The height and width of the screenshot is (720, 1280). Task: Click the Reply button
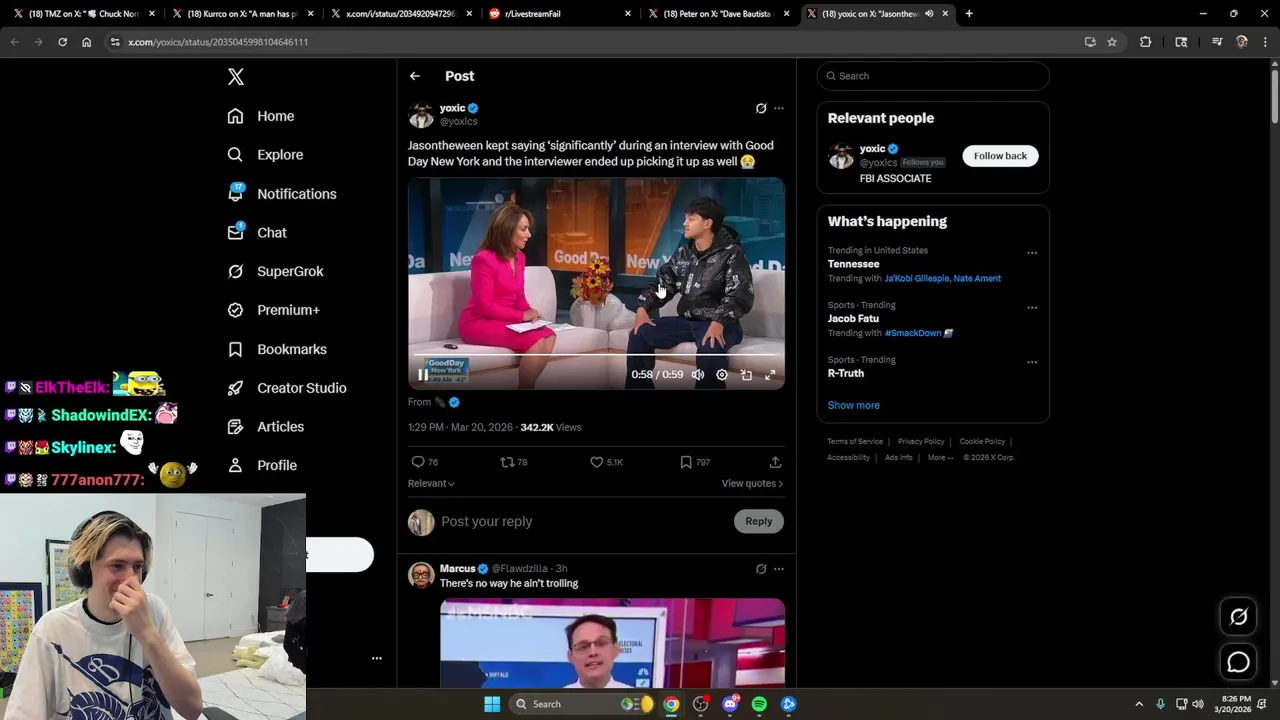759,521
